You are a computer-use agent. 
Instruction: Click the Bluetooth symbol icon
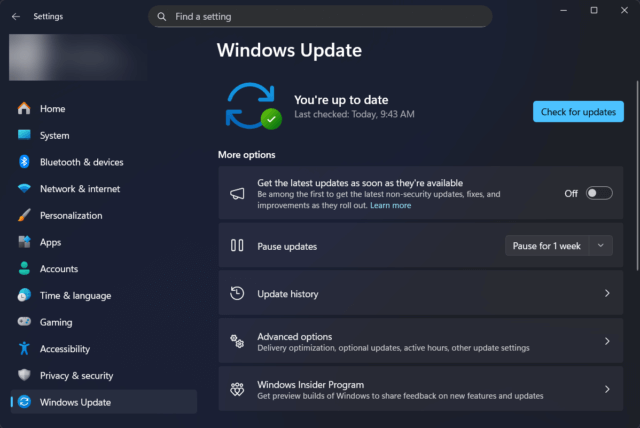[24, 162]
